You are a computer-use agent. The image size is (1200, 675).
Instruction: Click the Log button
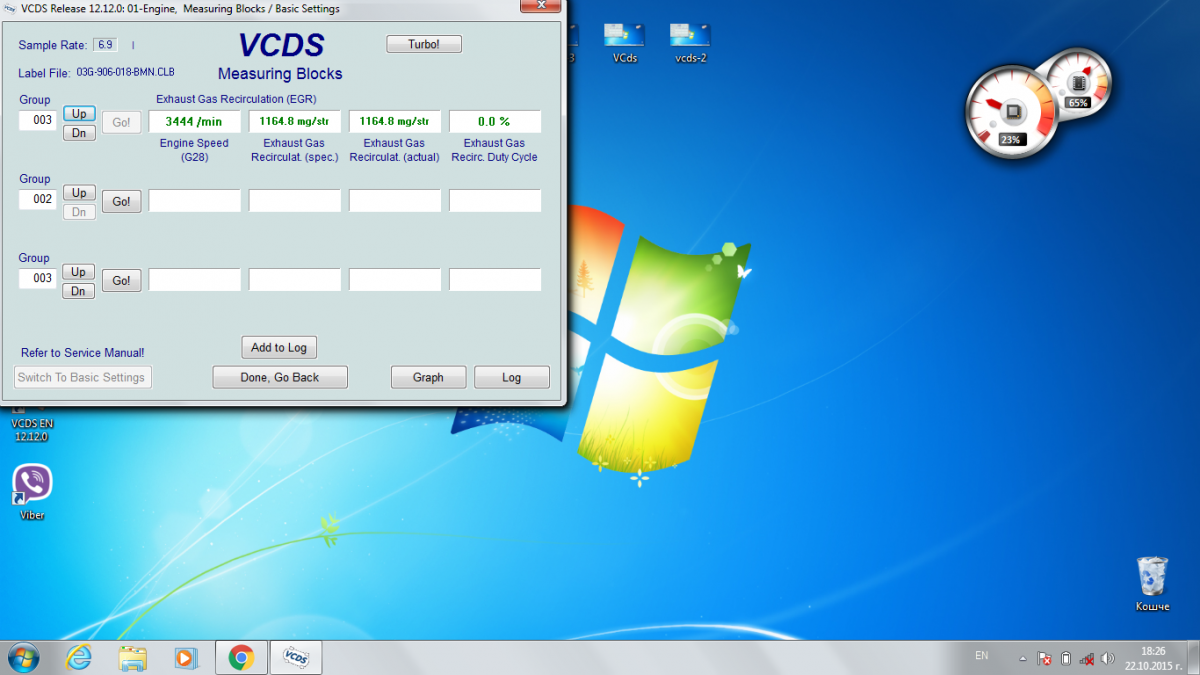coord(512,377)
